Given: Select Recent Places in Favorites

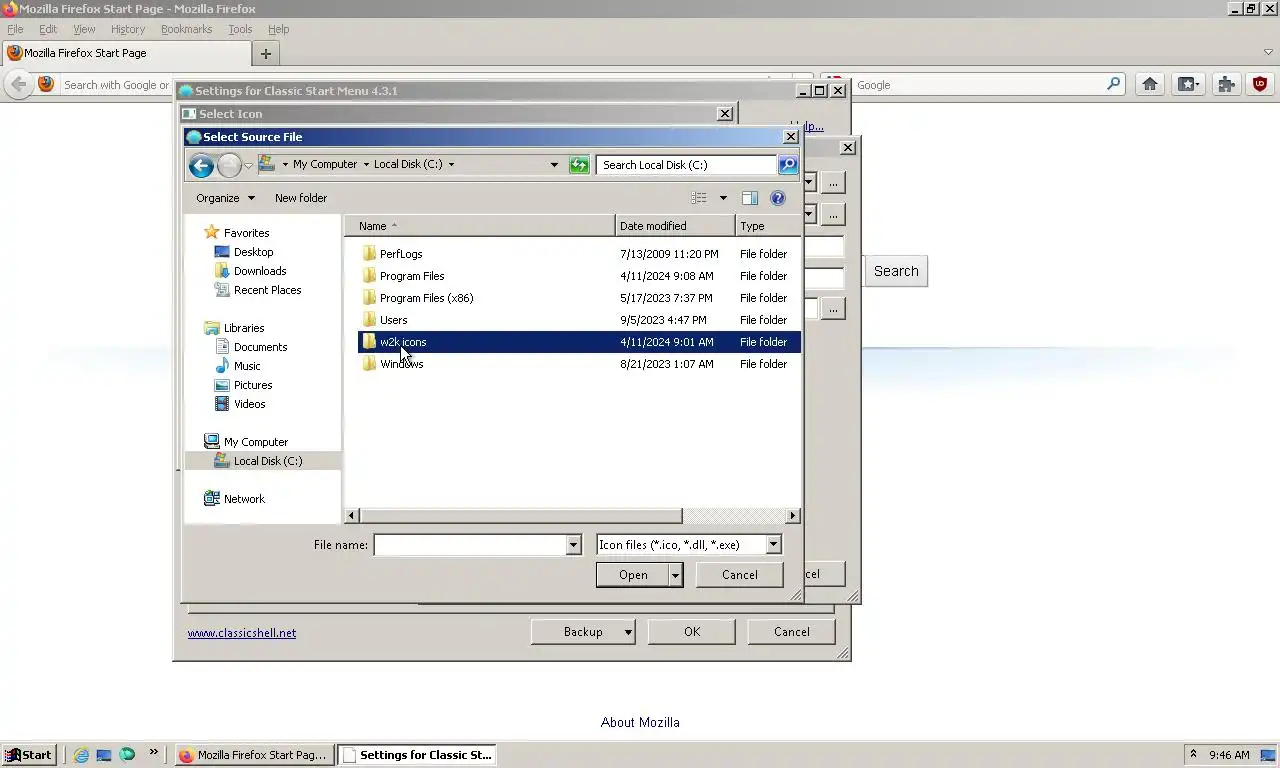Looking at the screenshot, I should (x=267, y=290).
